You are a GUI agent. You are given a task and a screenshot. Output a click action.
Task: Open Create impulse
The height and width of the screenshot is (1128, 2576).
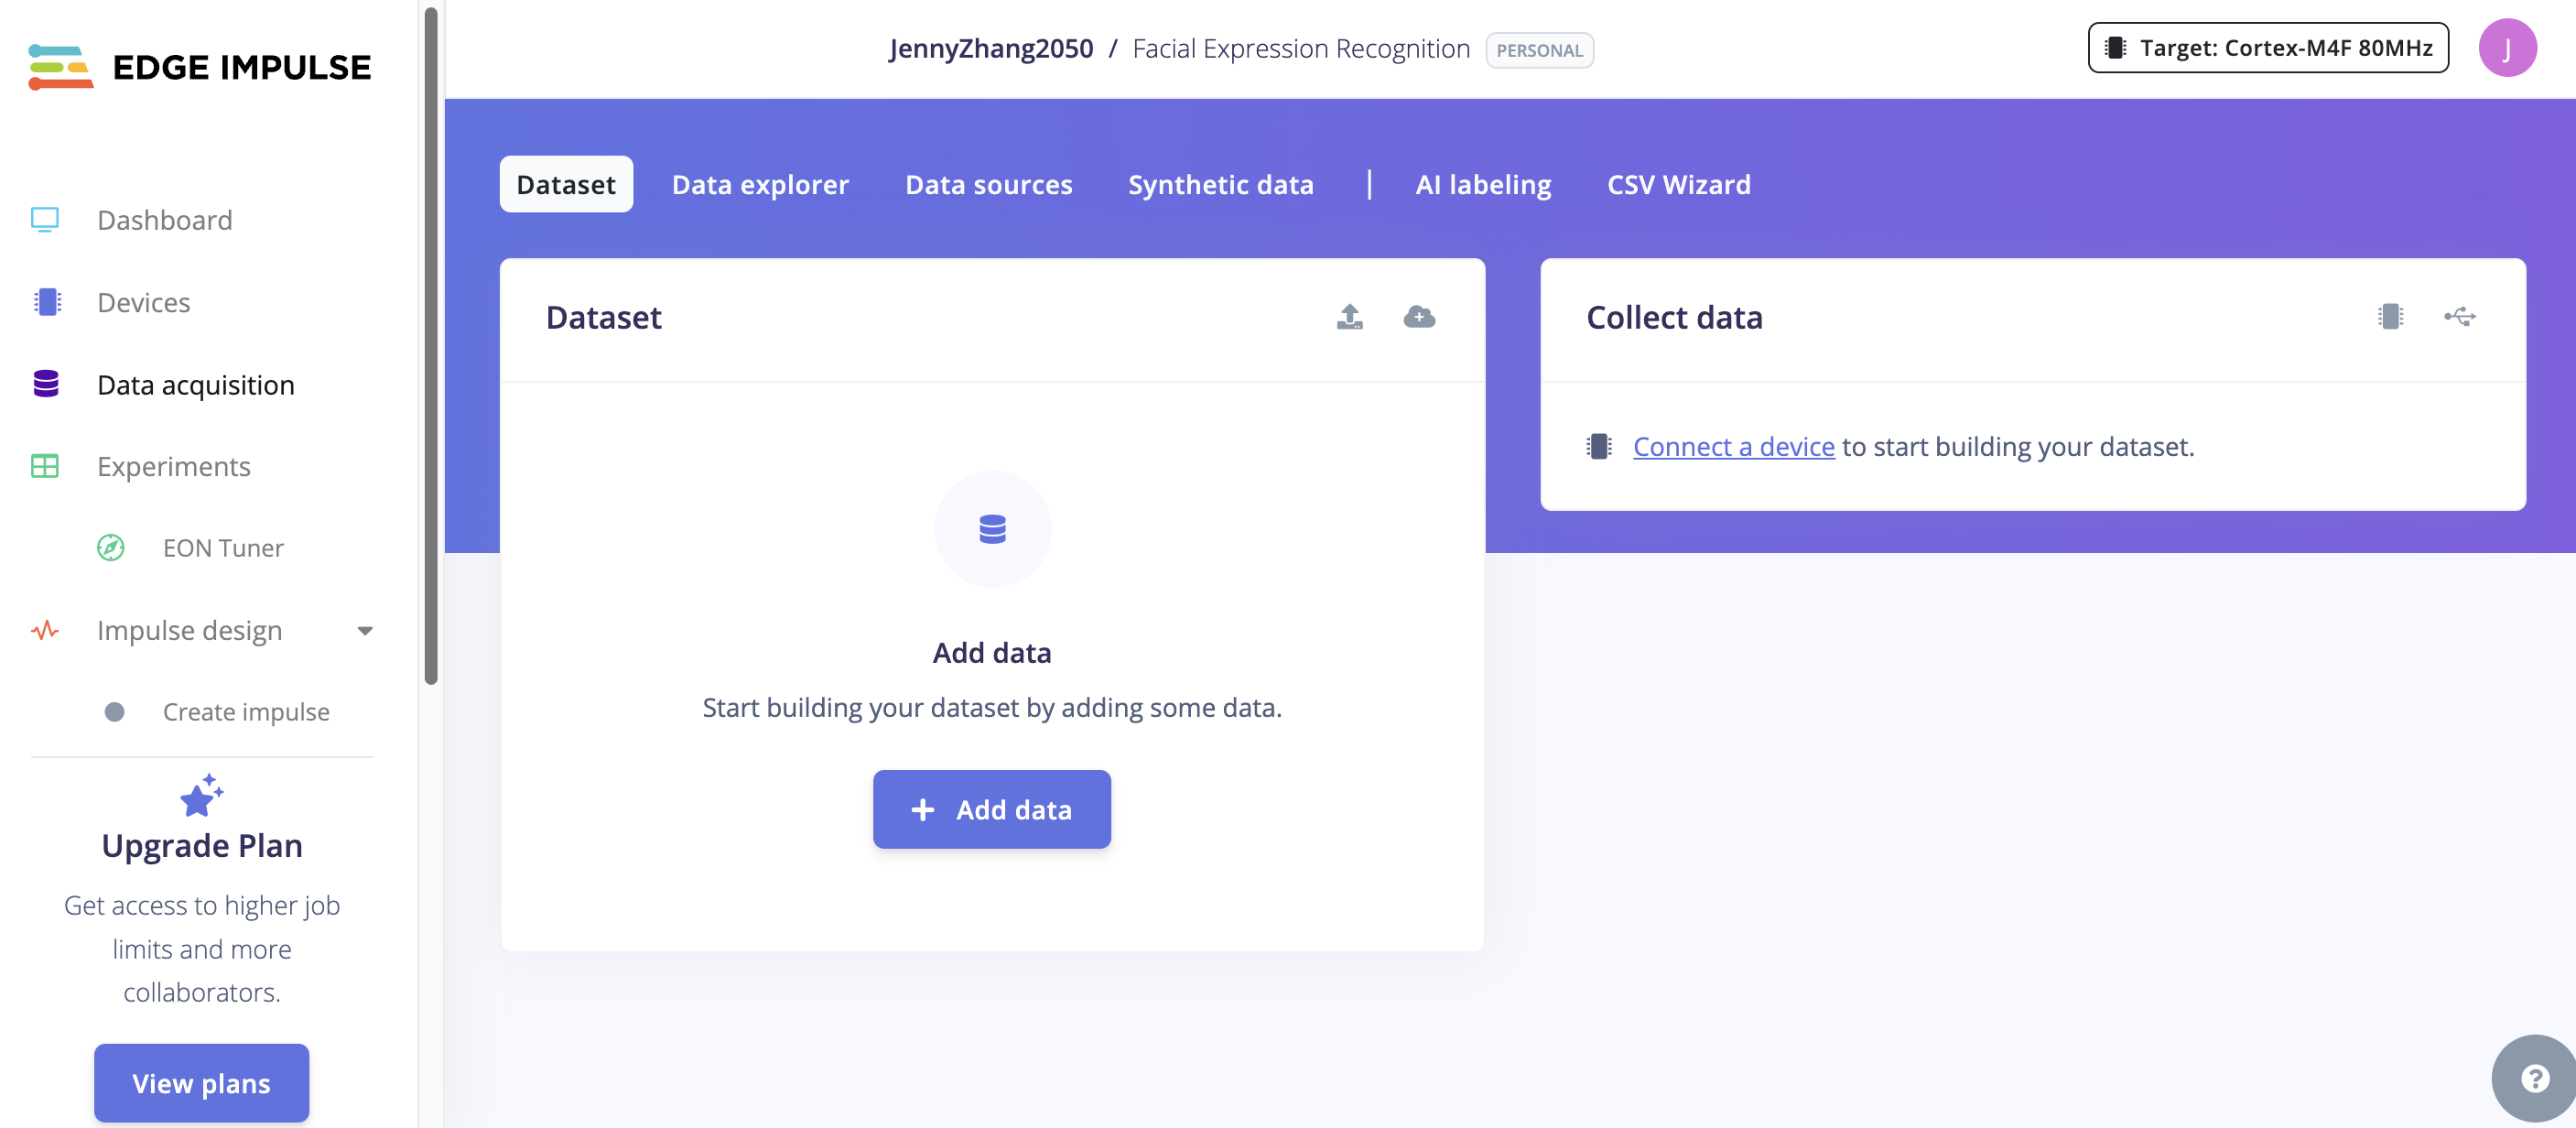pos(246,712)
